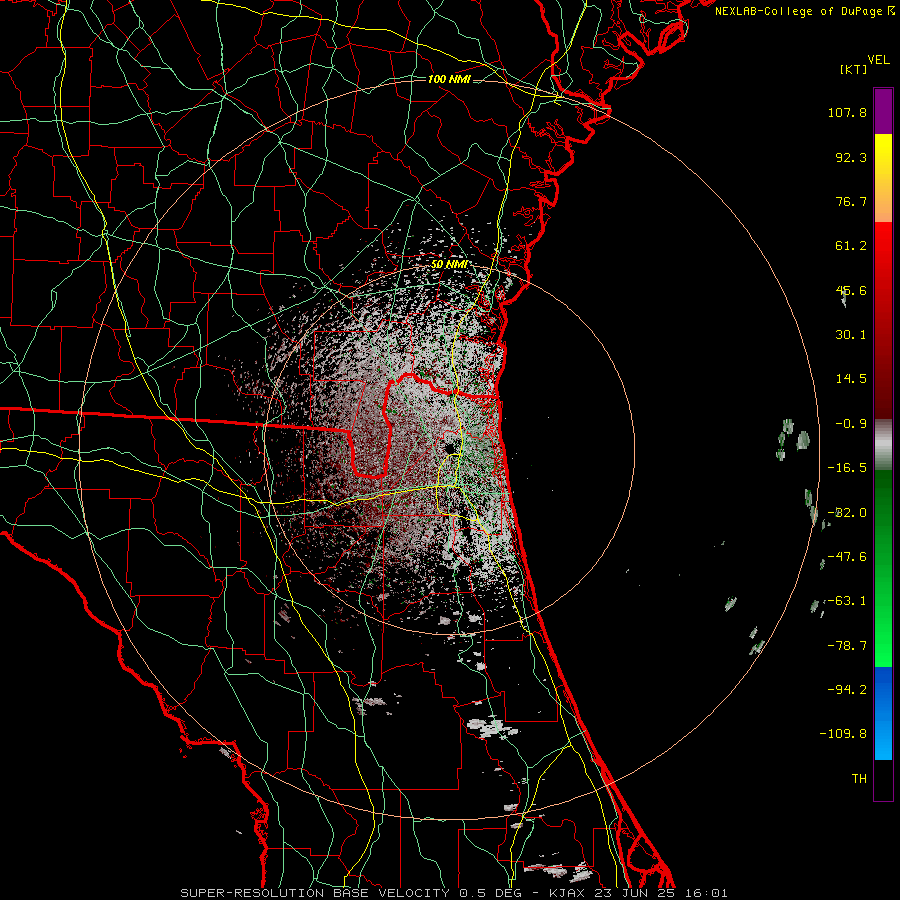The width and height of the screenshot is (900, 900).
Task: Click the 92.3 velocity scale value
Action: (851, 157)
